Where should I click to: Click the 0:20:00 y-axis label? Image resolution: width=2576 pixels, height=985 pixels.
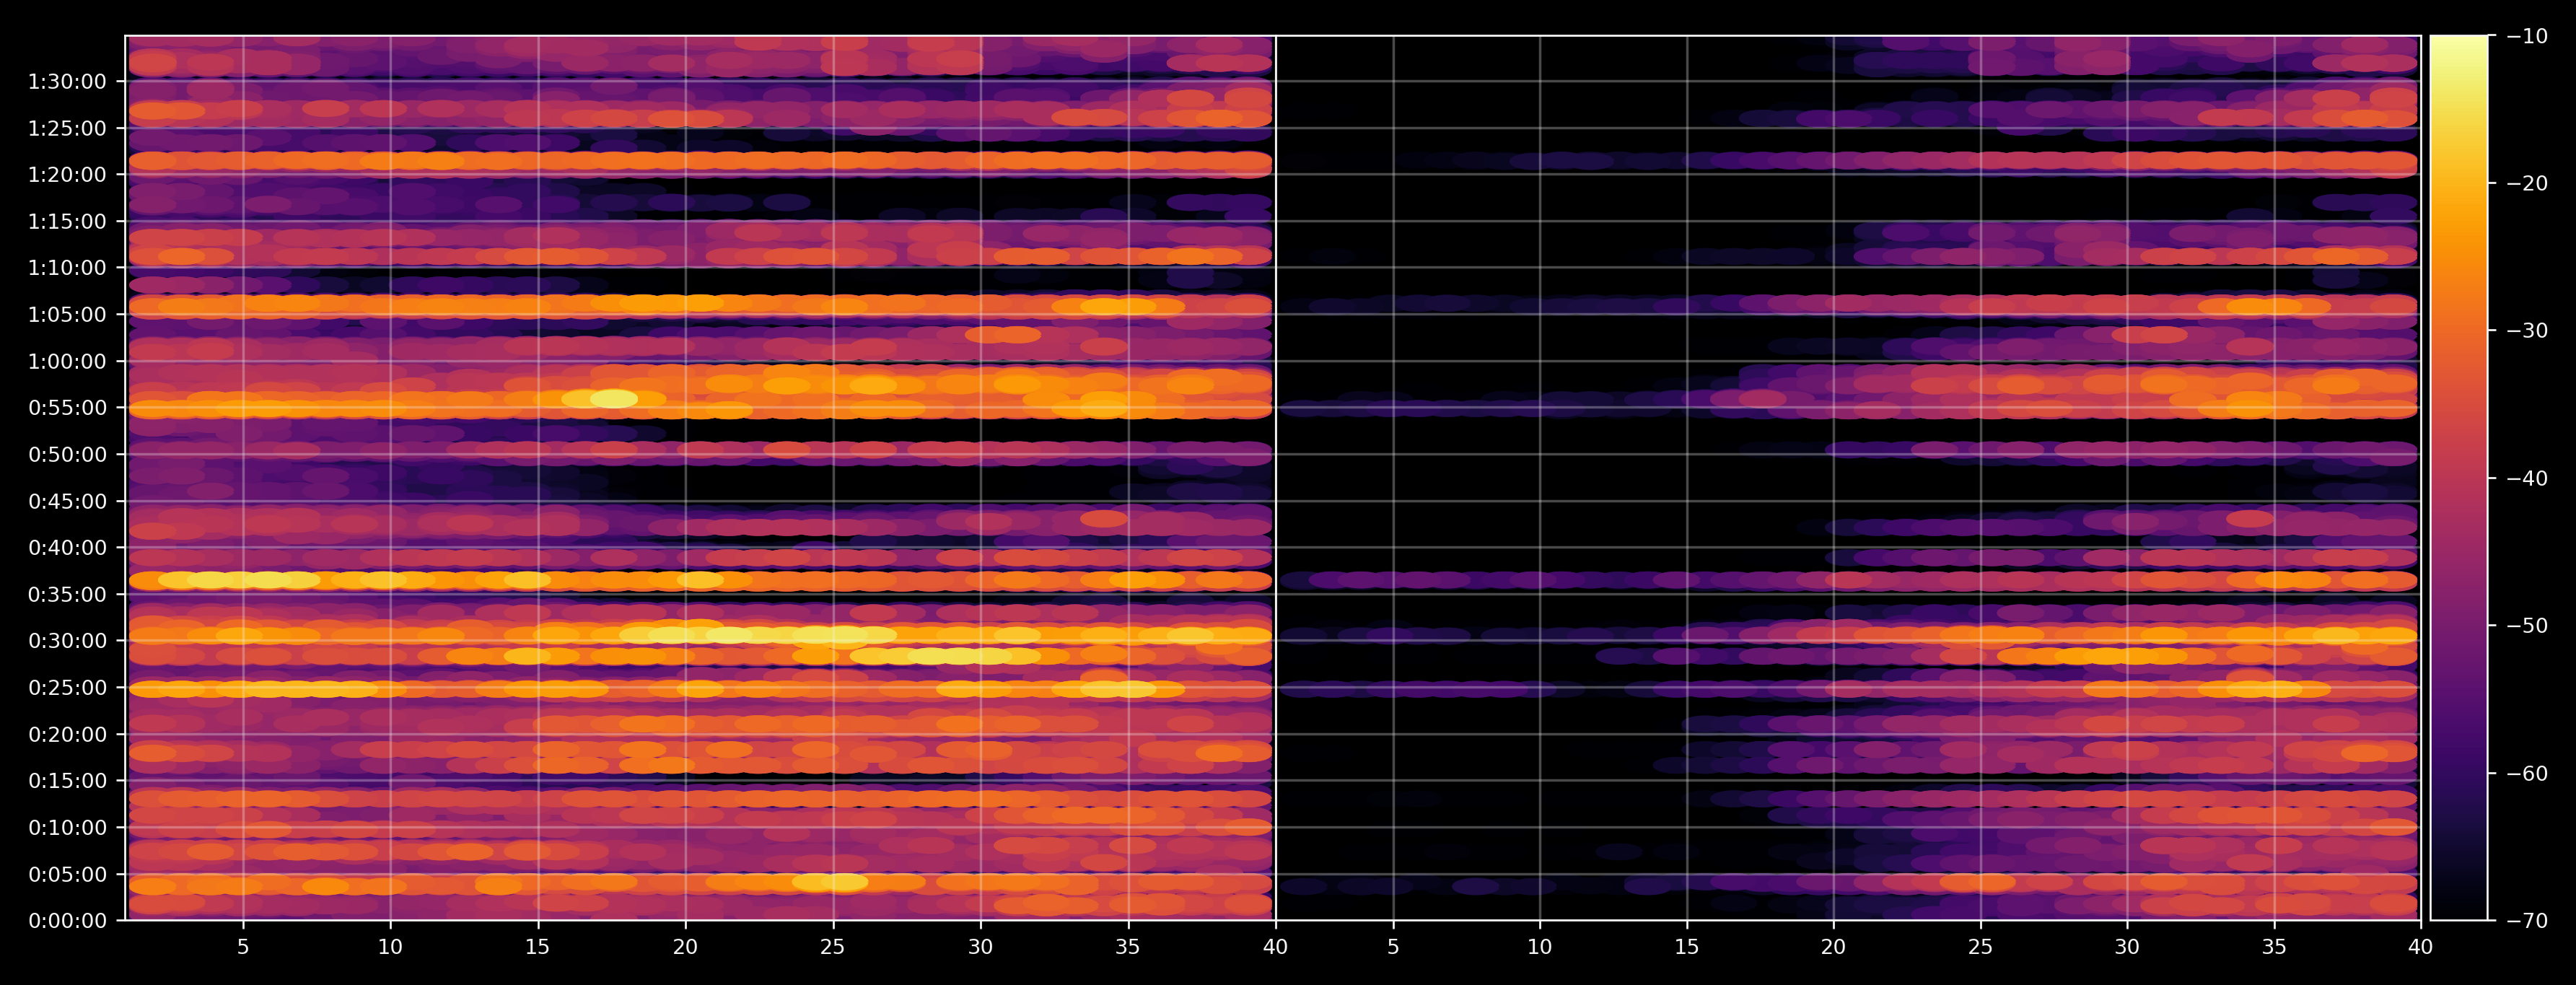tap(67, 734)
